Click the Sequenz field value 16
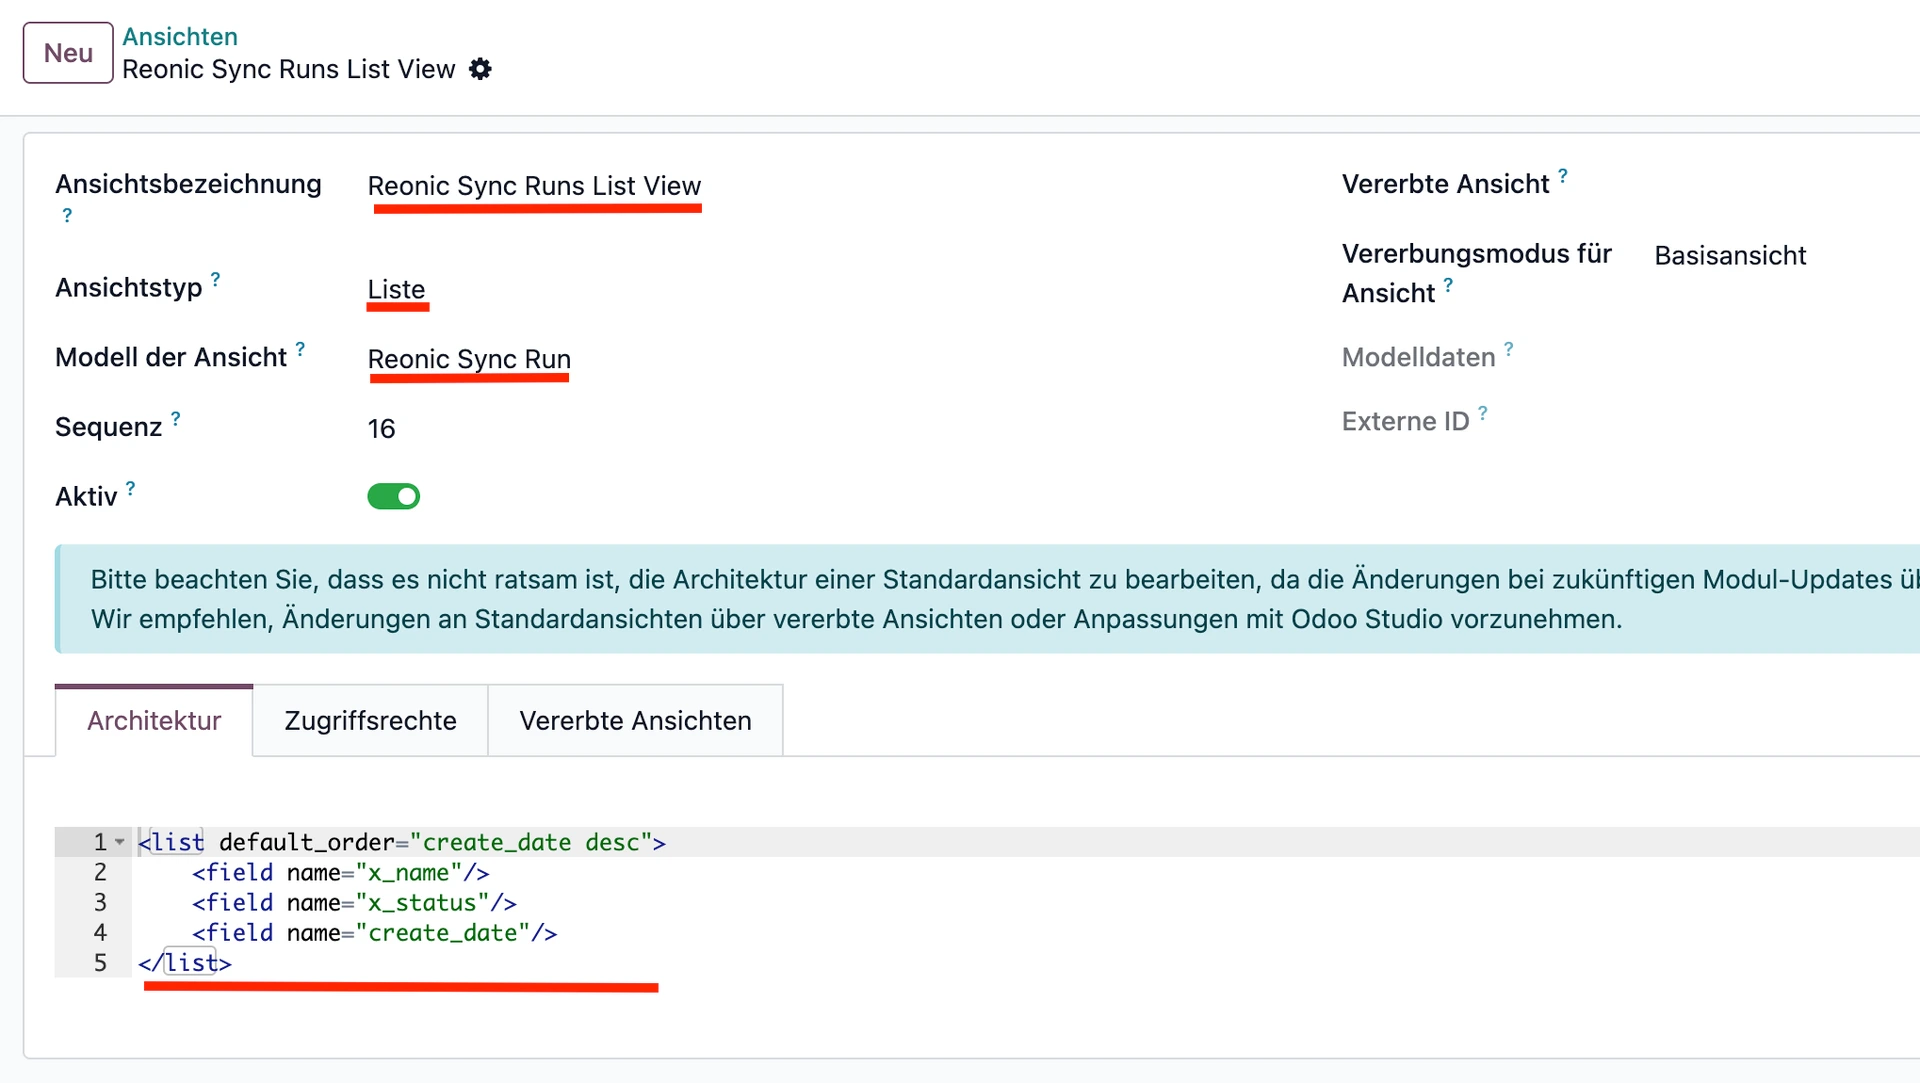 (x=382, y=429)
